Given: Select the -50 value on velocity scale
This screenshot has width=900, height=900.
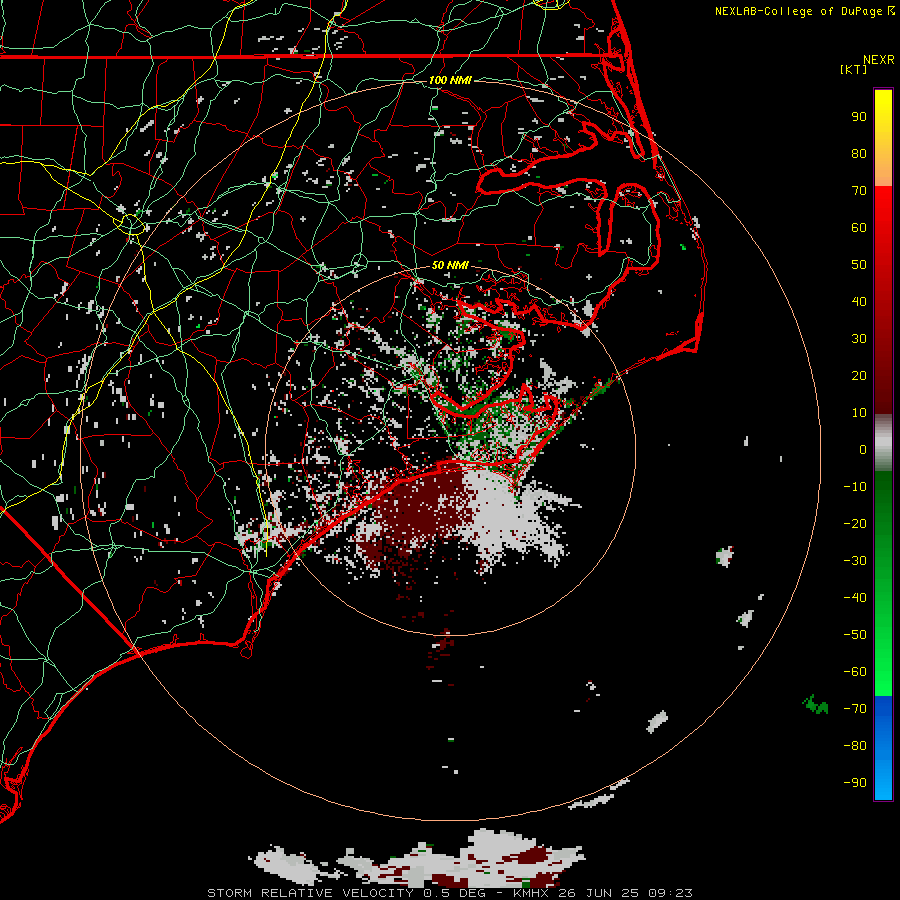Looking at the screenshot, I should pos(855,635).
